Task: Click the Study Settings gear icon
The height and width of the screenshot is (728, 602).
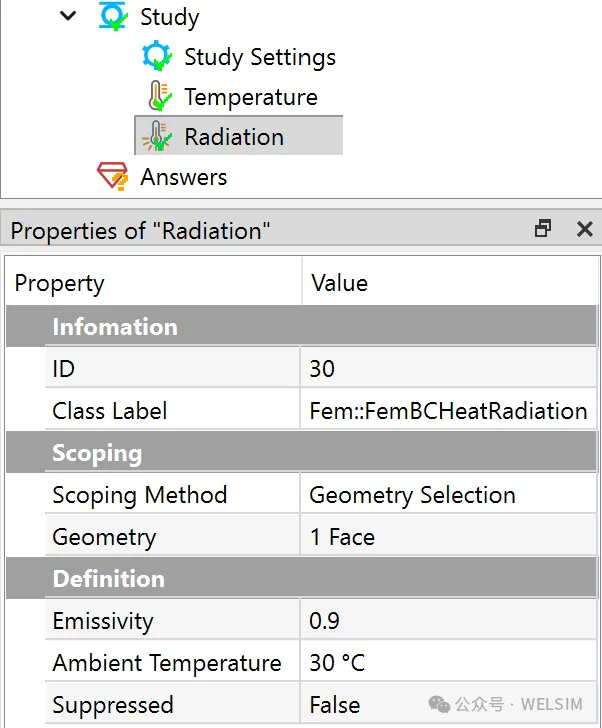Action: click(157, 57)
